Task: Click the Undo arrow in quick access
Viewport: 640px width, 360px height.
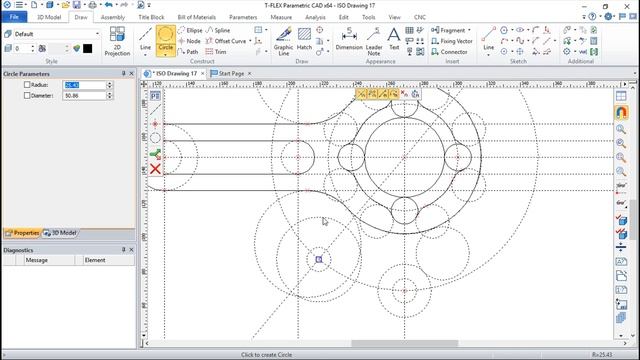Action: point(109,5)
